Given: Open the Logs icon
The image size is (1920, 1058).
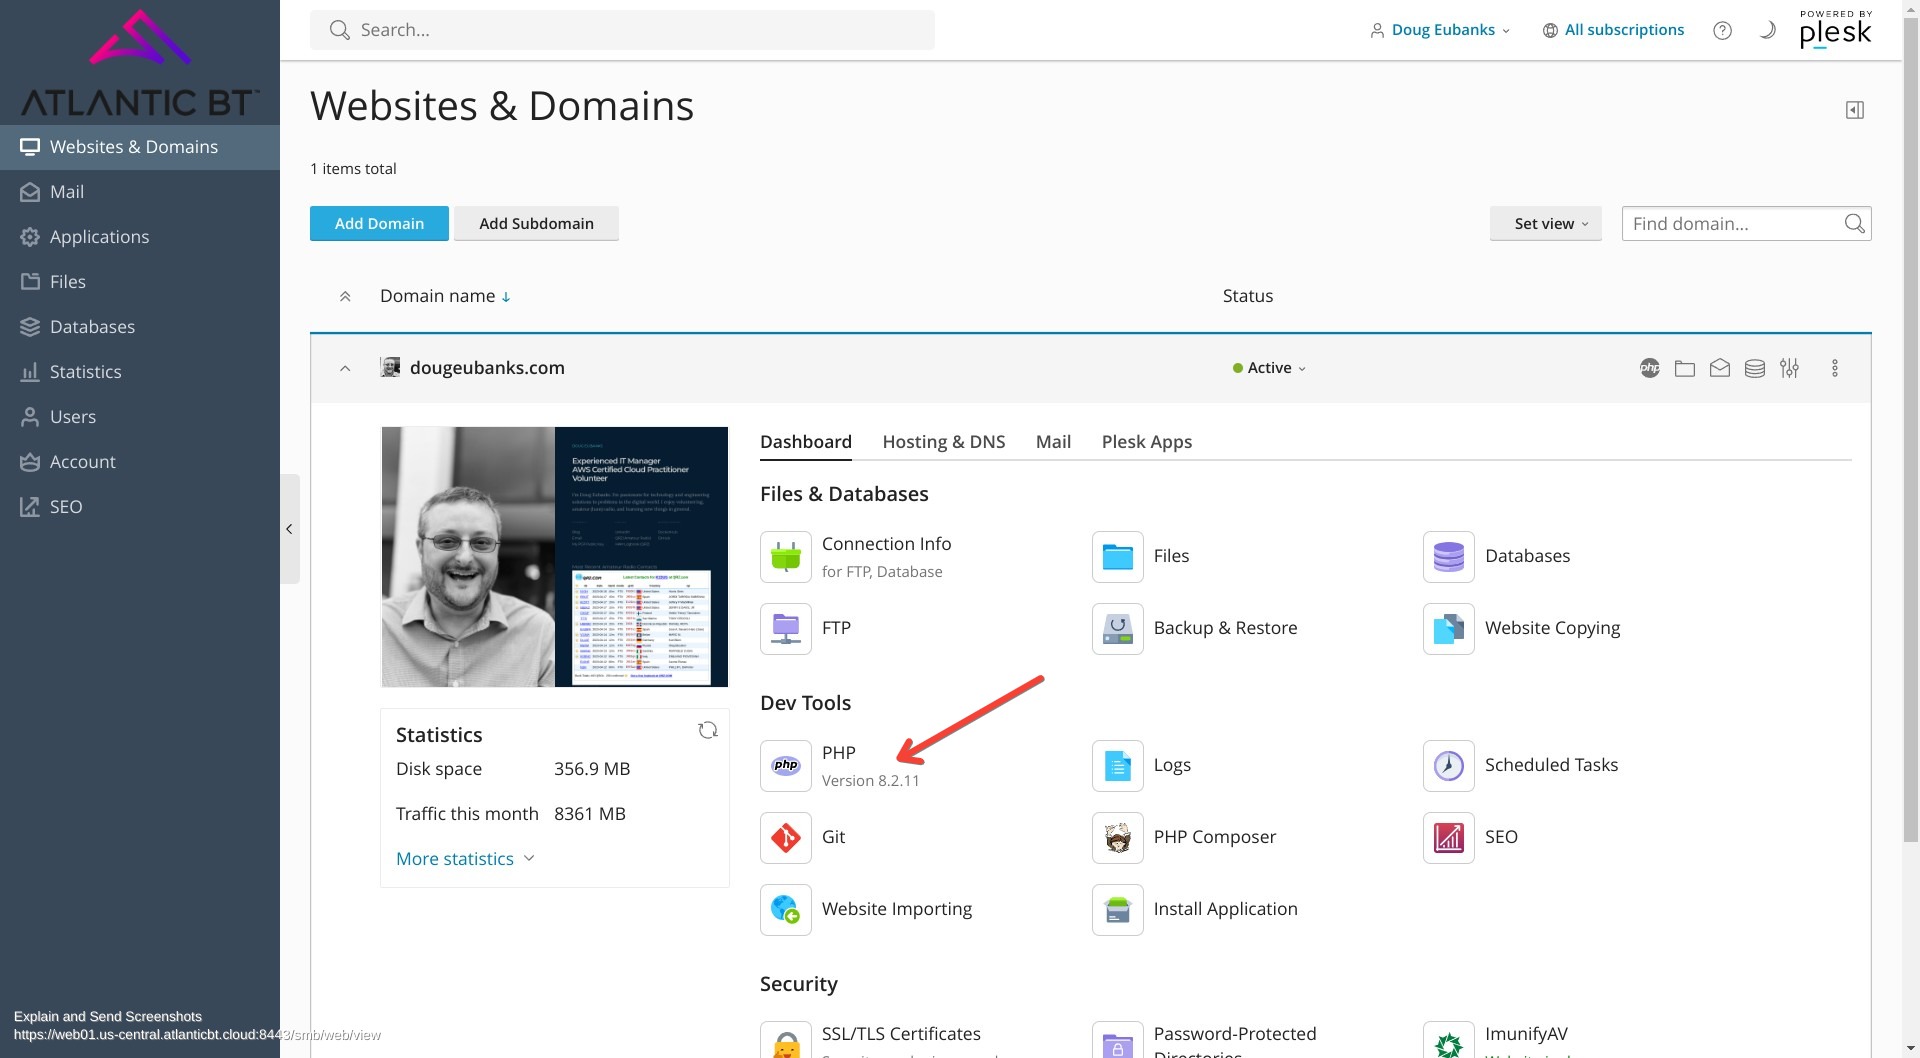Looking at the screenshot, I should [1117, 766].
